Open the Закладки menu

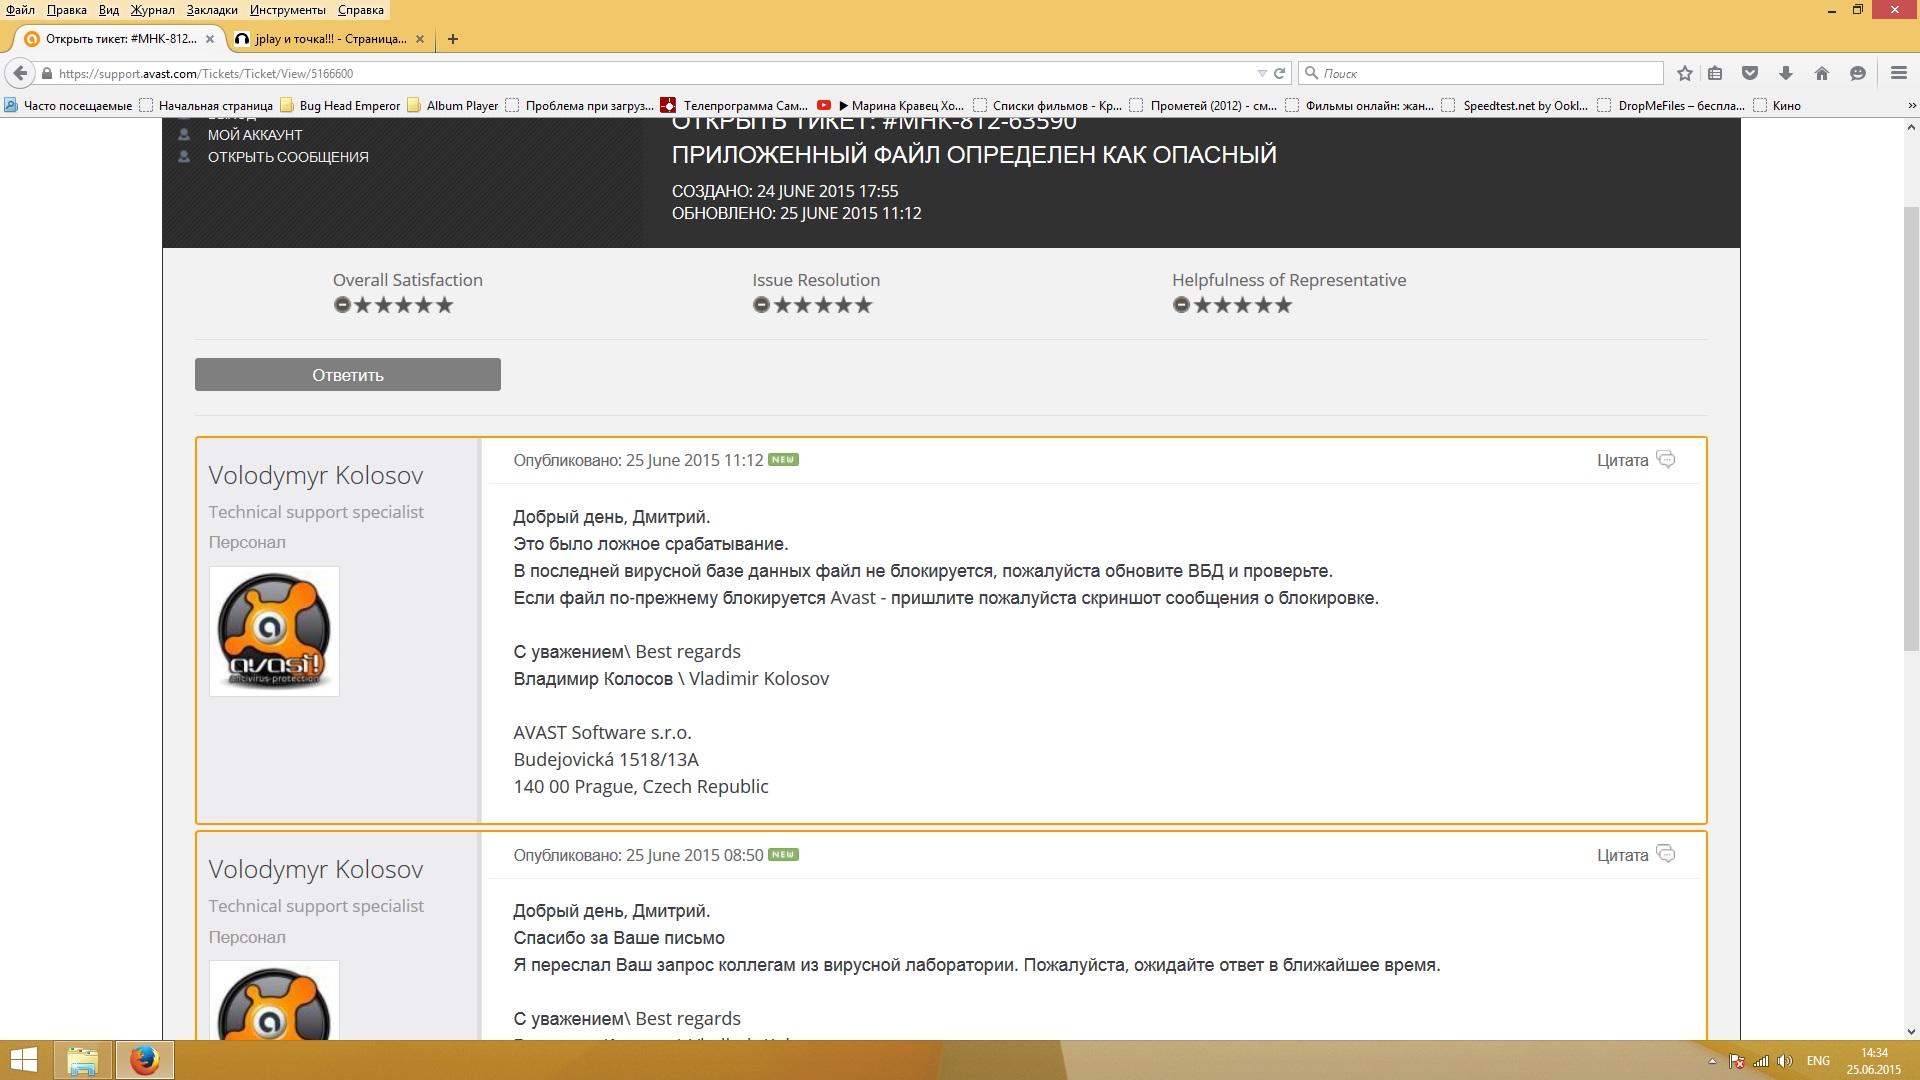pos(212,10)
